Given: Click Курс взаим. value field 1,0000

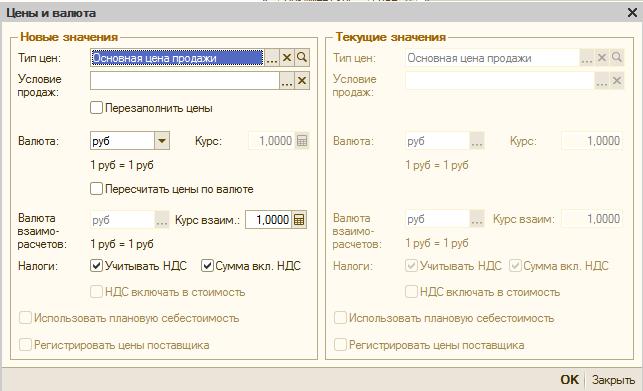Looking at the screenshot, I should click(269, 220).
